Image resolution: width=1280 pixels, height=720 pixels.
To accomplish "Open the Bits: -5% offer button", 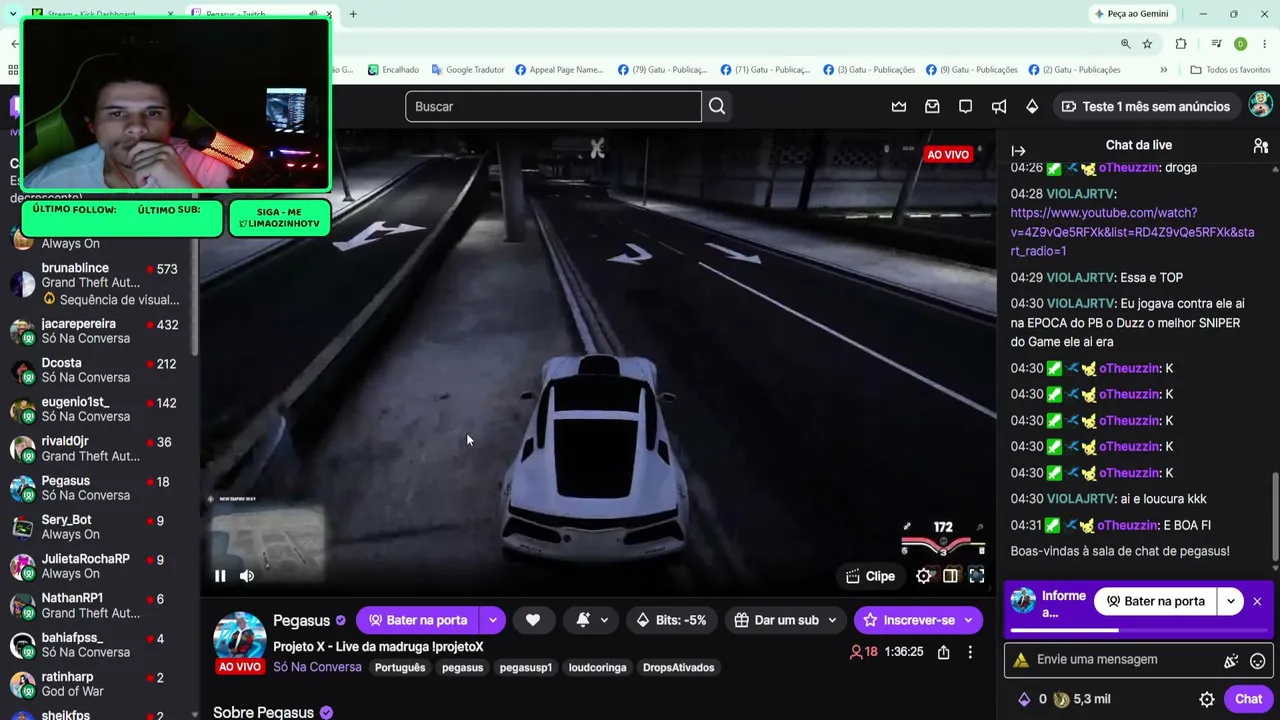I will click(671, 620).
